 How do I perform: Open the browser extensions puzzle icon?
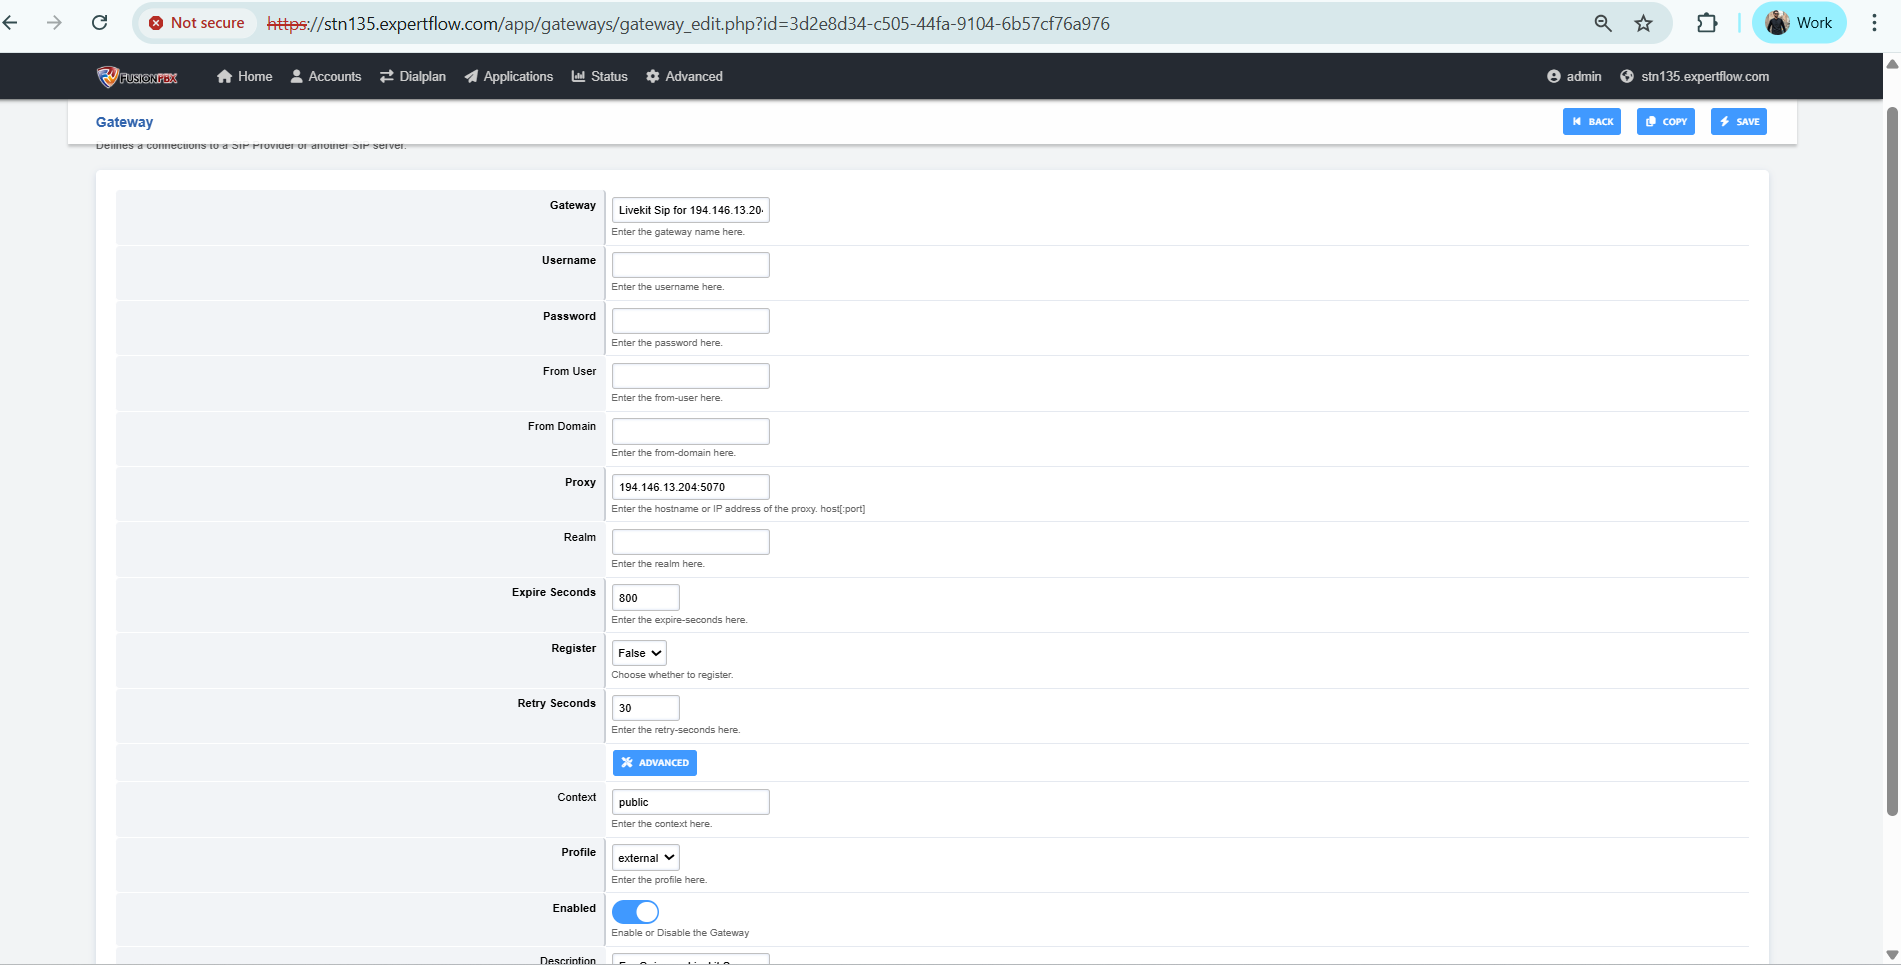(x=1707, y=23)
